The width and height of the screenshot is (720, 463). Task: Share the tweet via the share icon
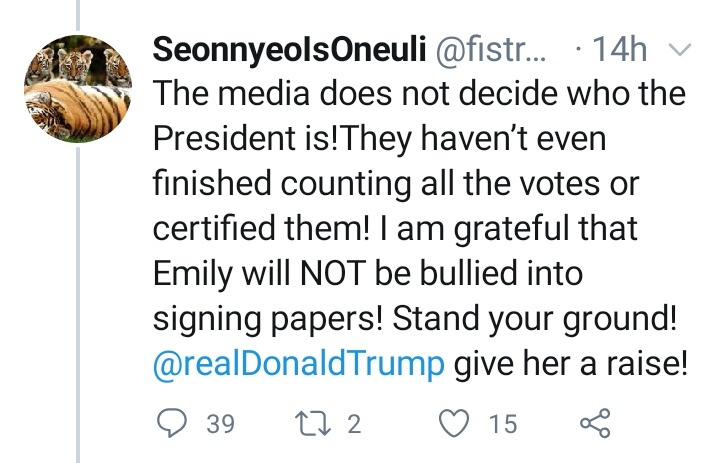(x=595, y=423)
